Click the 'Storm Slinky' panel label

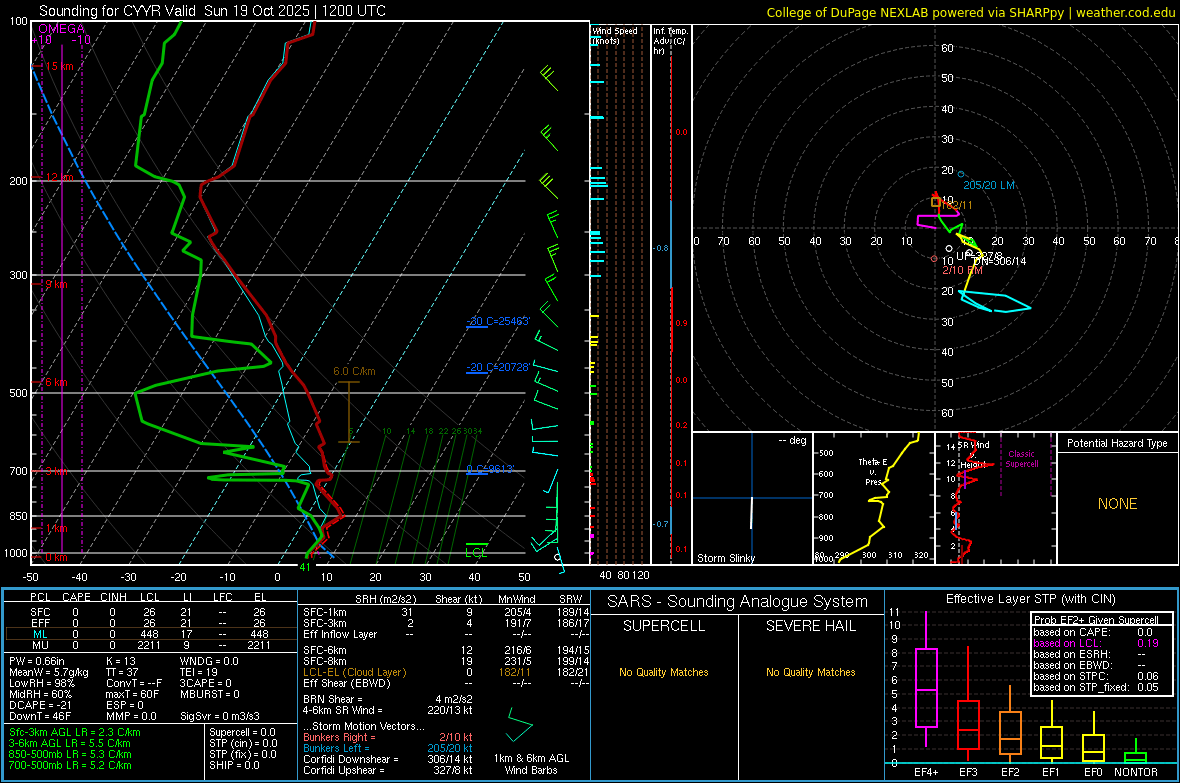pos(725,558)
